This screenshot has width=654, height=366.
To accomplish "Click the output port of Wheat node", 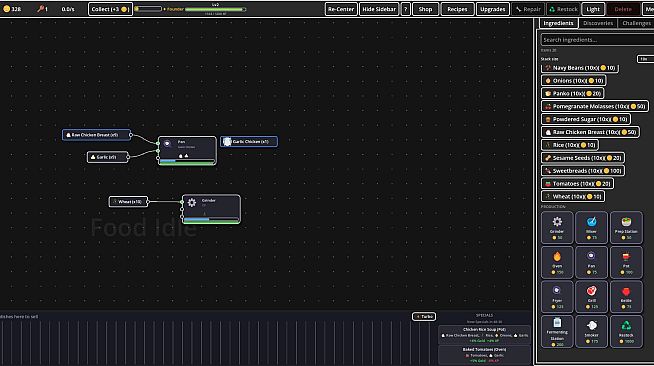I will (148, 201).
